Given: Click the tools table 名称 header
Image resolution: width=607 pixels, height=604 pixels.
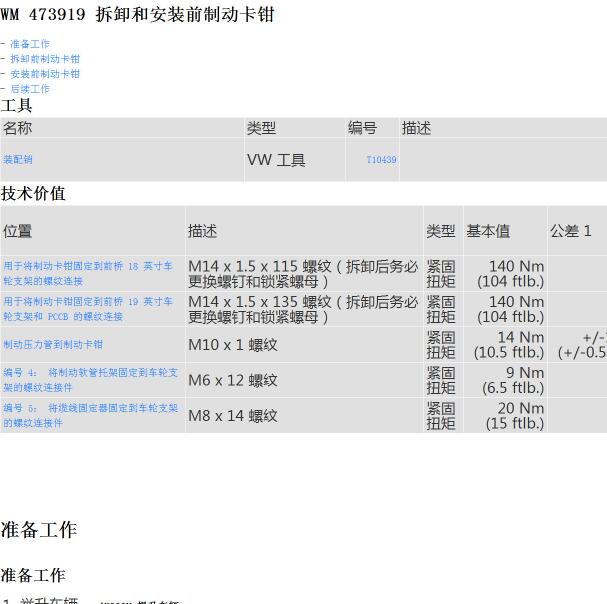Looking at the screenshot, I should coord(17,128).
